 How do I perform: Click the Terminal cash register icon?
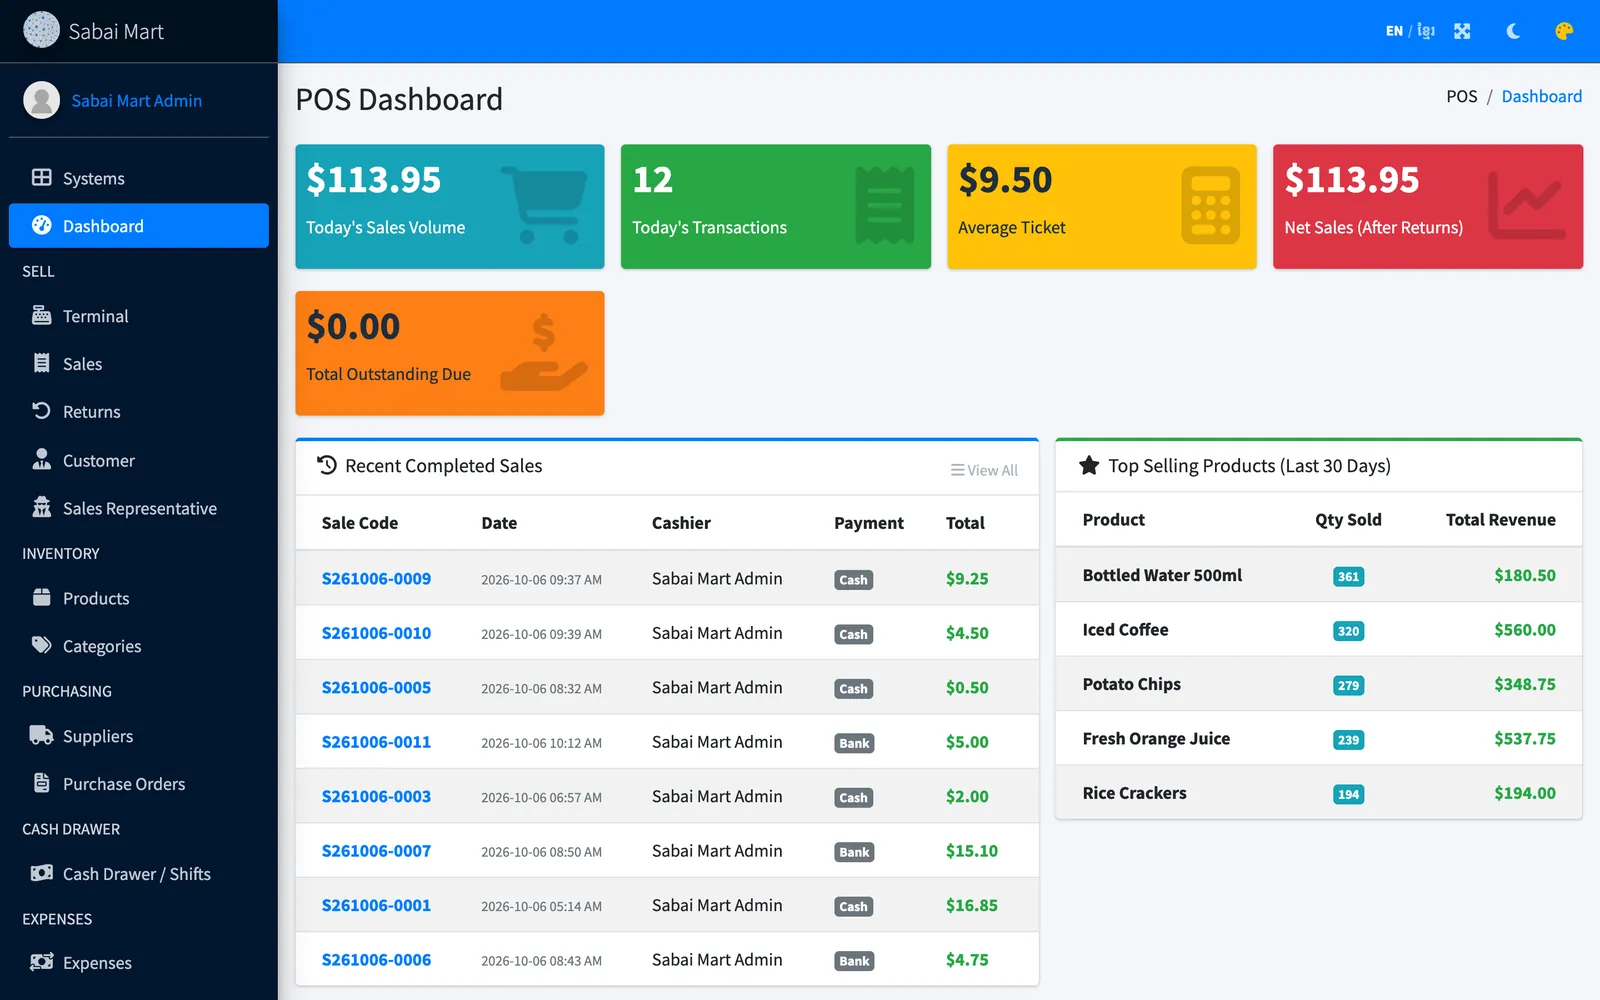tap(41, 315)
